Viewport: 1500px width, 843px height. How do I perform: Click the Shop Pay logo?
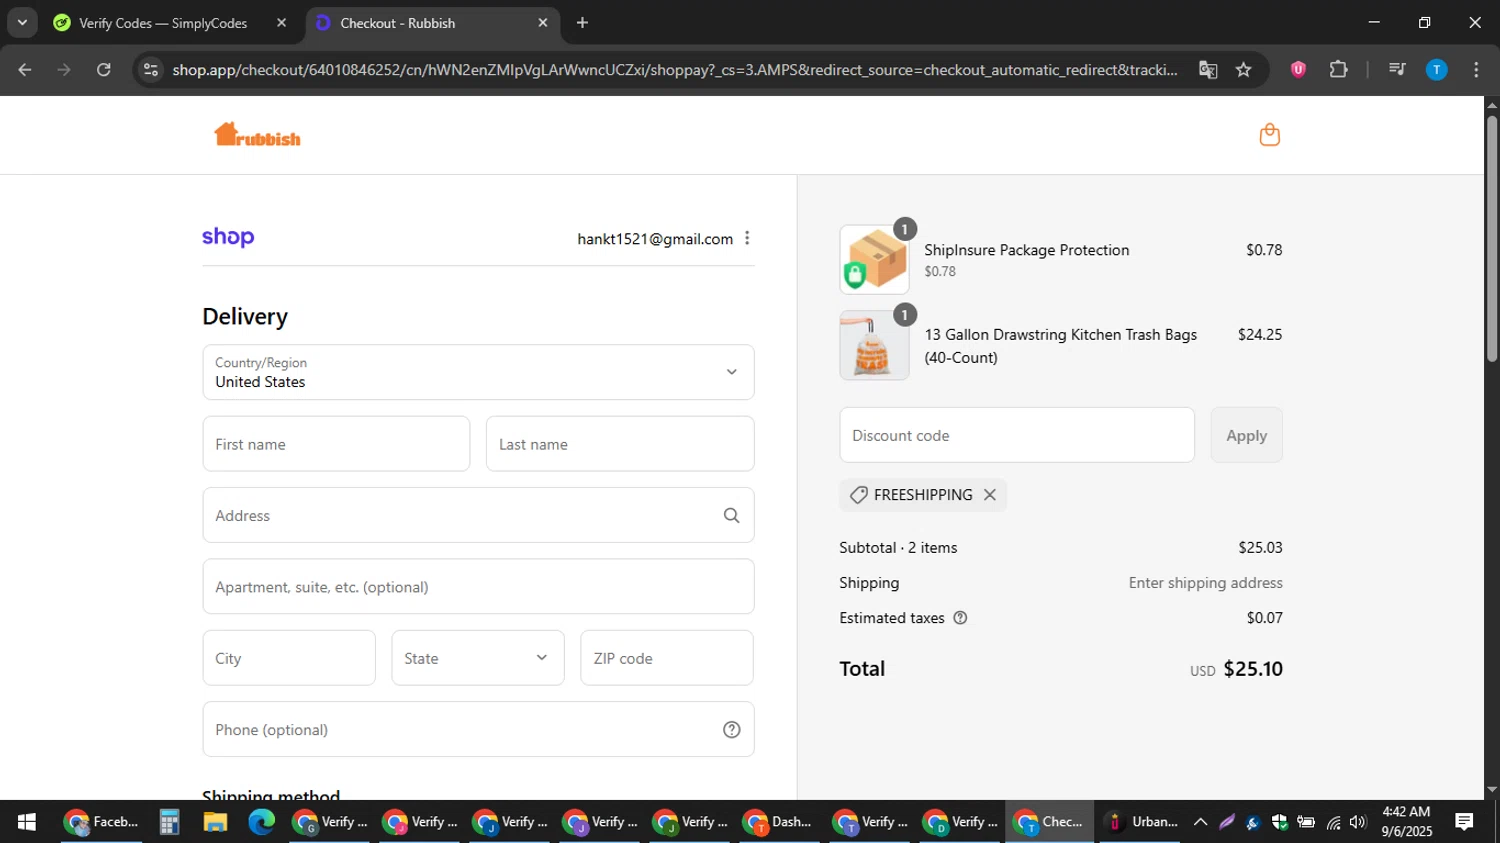pyautogui.click(x=228, y=237)
